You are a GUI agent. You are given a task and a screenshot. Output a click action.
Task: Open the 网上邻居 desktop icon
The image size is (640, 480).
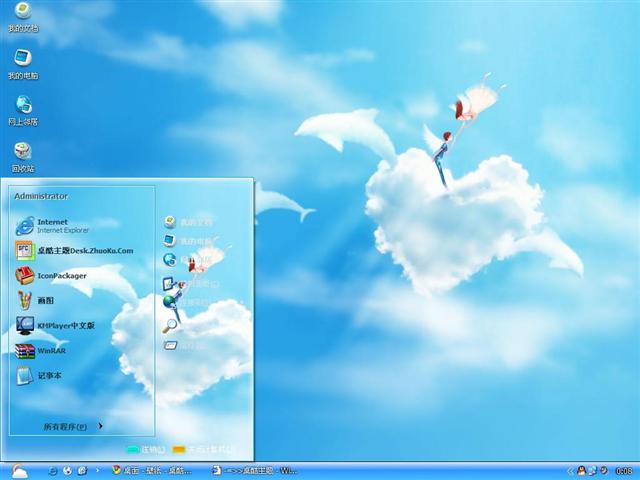click(x=23, y=110)
